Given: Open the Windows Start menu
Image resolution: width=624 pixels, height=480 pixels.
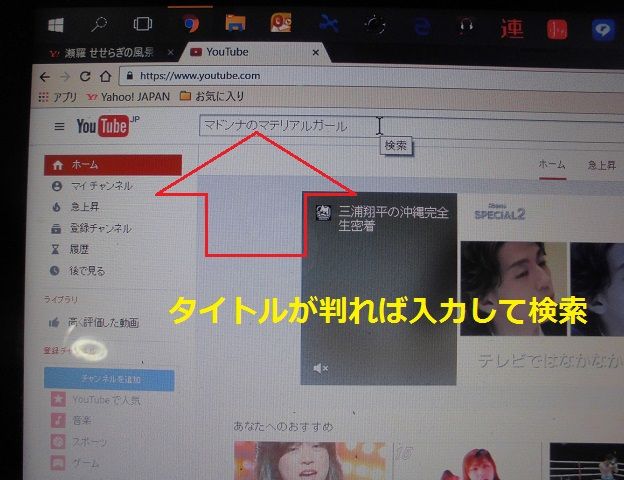Looking at the screenshot, I should pyautogui.click(x=56, y=25).
